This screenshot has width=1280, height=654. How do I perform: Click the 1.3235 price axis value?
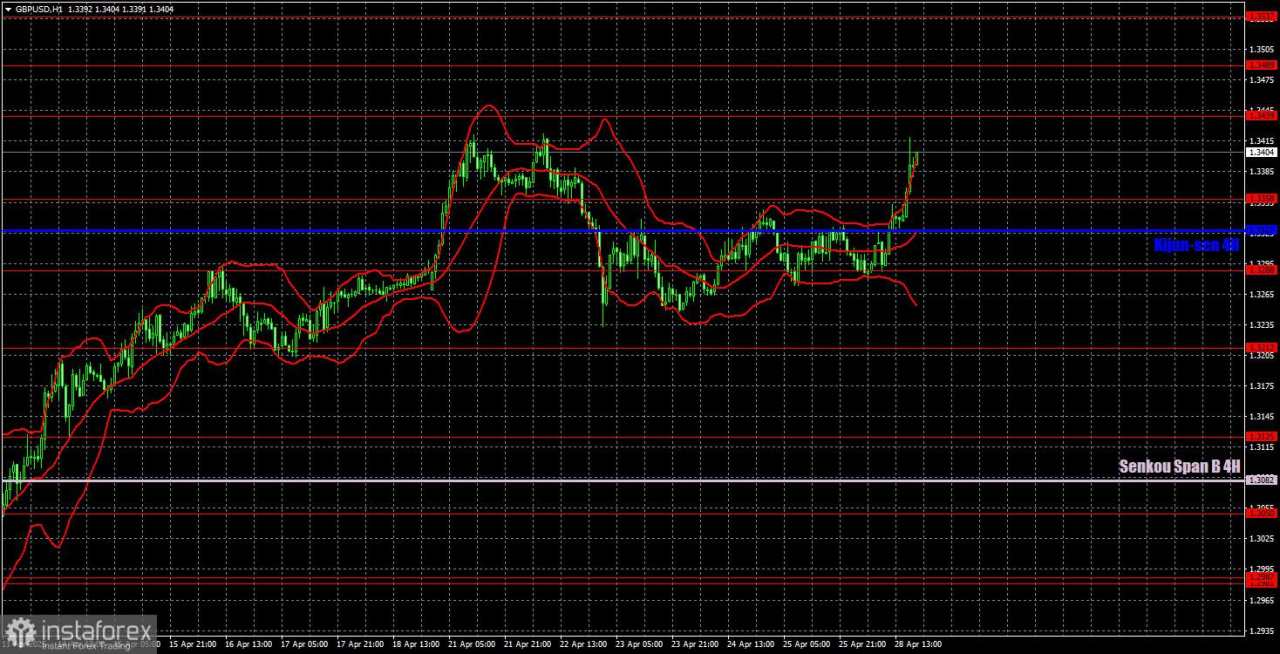(1261, 325)
